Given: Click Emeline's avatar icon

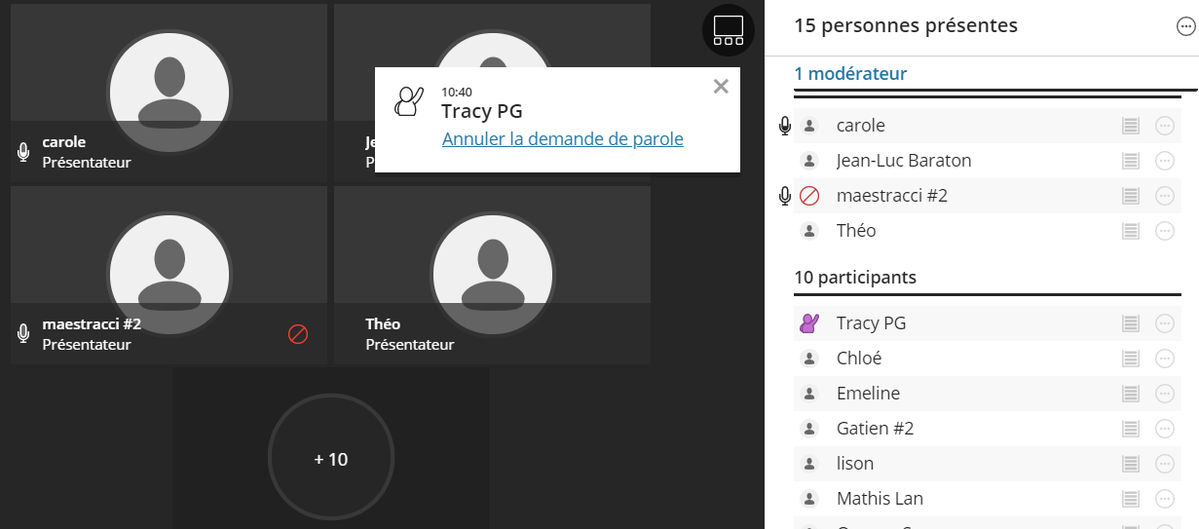Looking at the screenshot, I should [808, 394].
